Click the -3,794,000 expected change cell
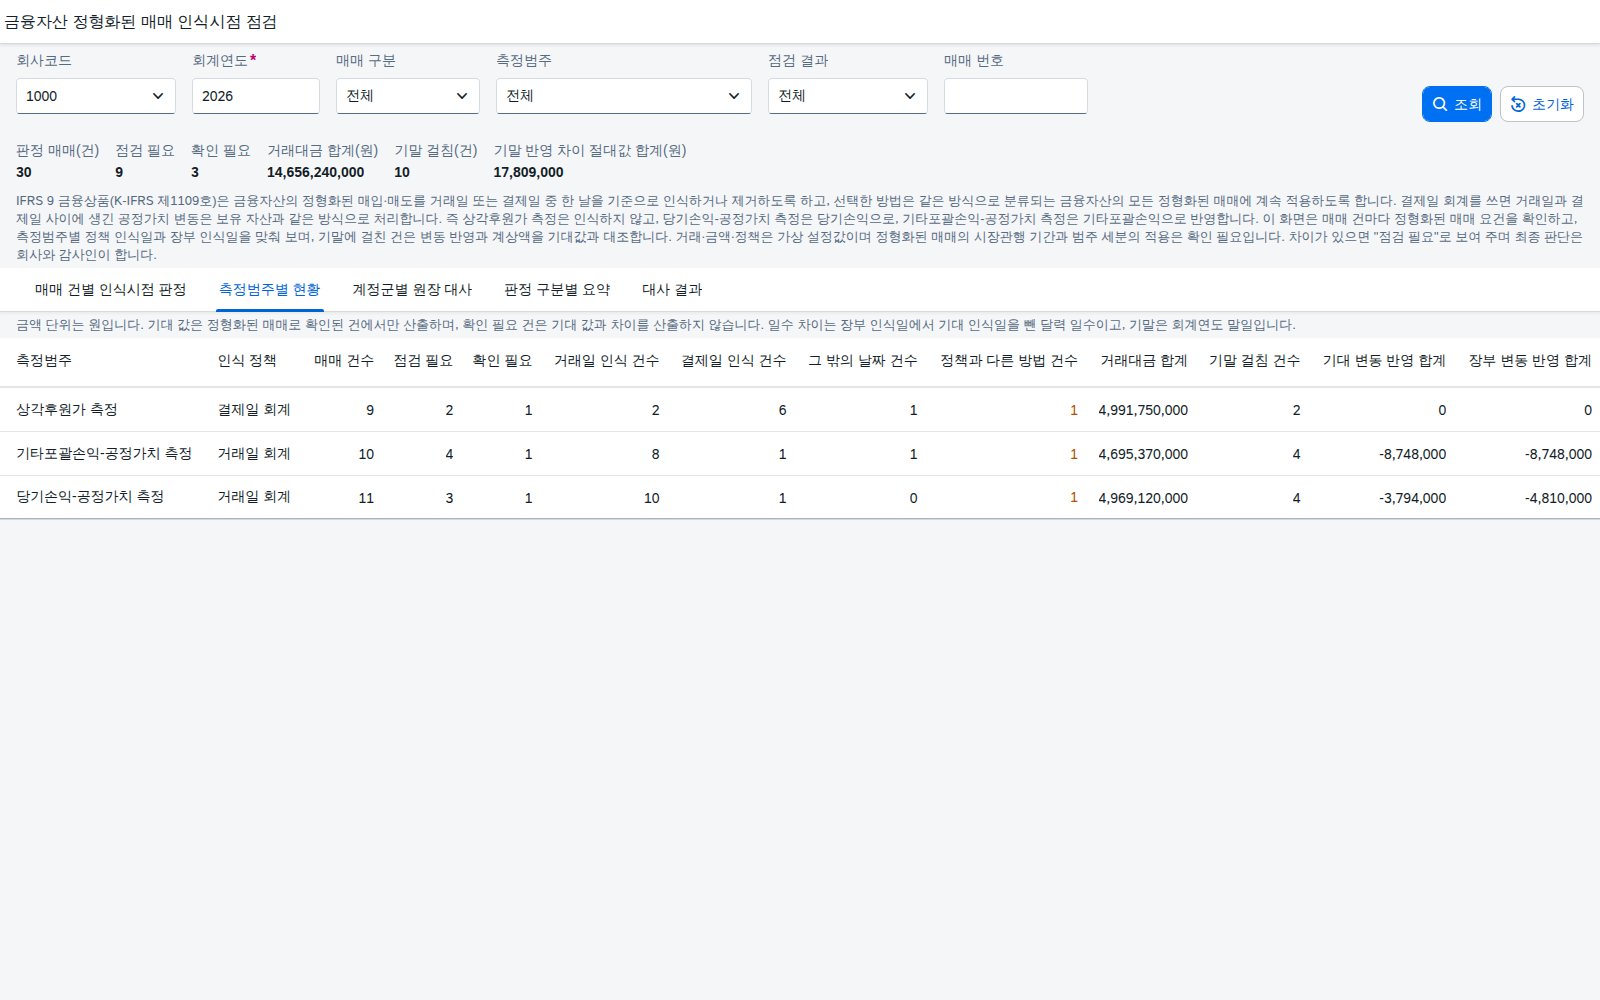 (1412, 498)
